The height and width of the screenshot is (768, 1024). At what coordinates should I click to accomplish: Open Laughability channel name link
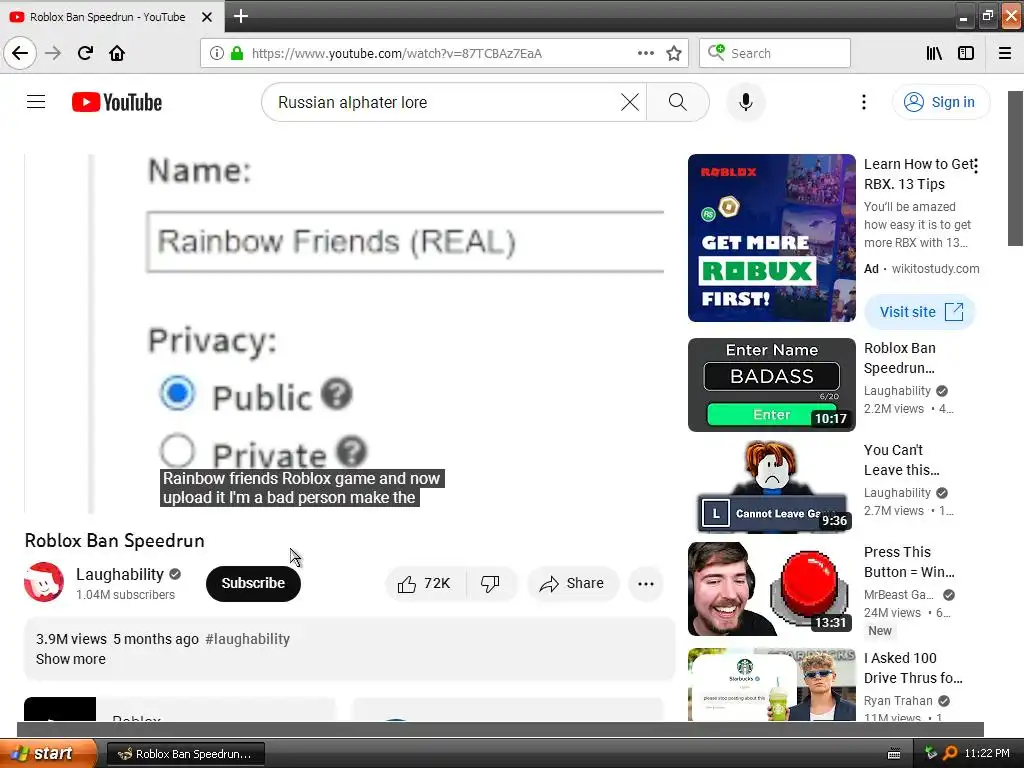coord(120,574)
